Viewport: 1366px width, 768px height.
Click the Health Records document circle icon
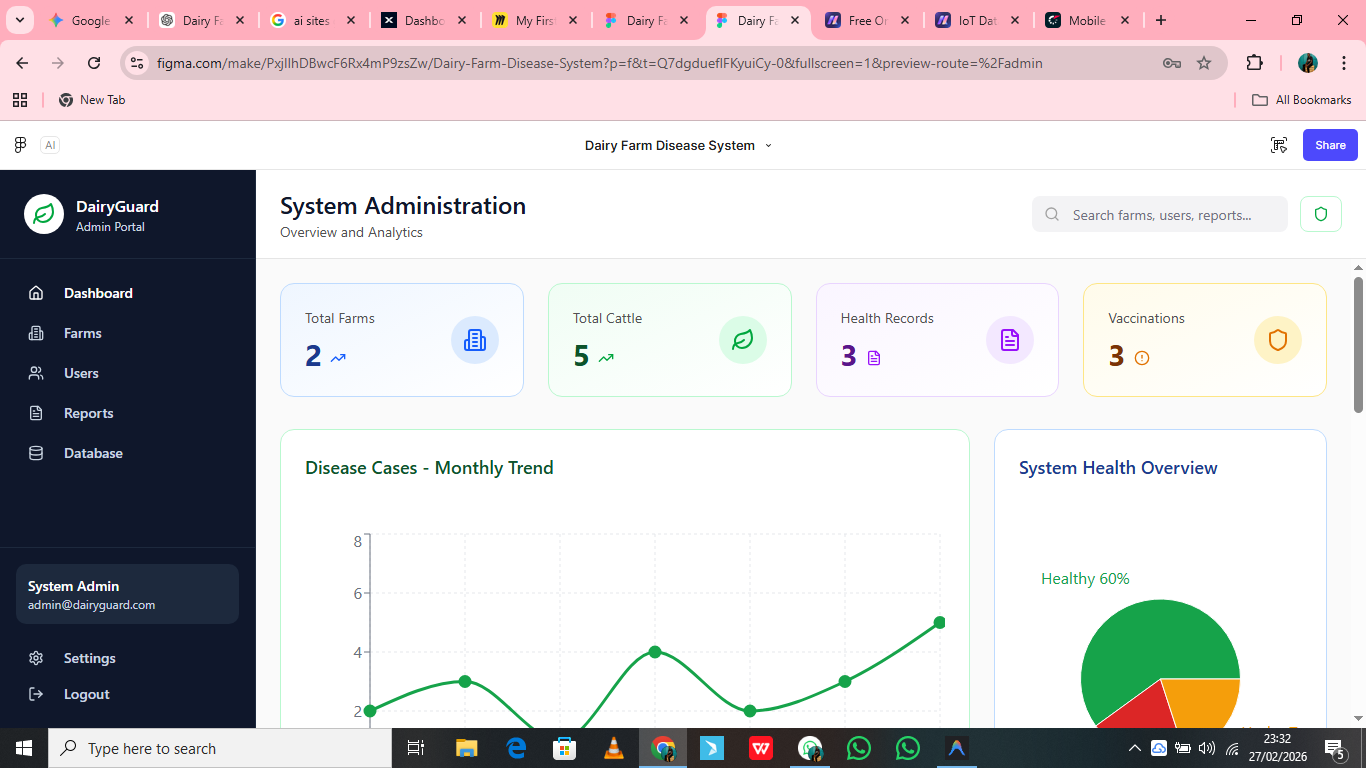pos(1010,340)
